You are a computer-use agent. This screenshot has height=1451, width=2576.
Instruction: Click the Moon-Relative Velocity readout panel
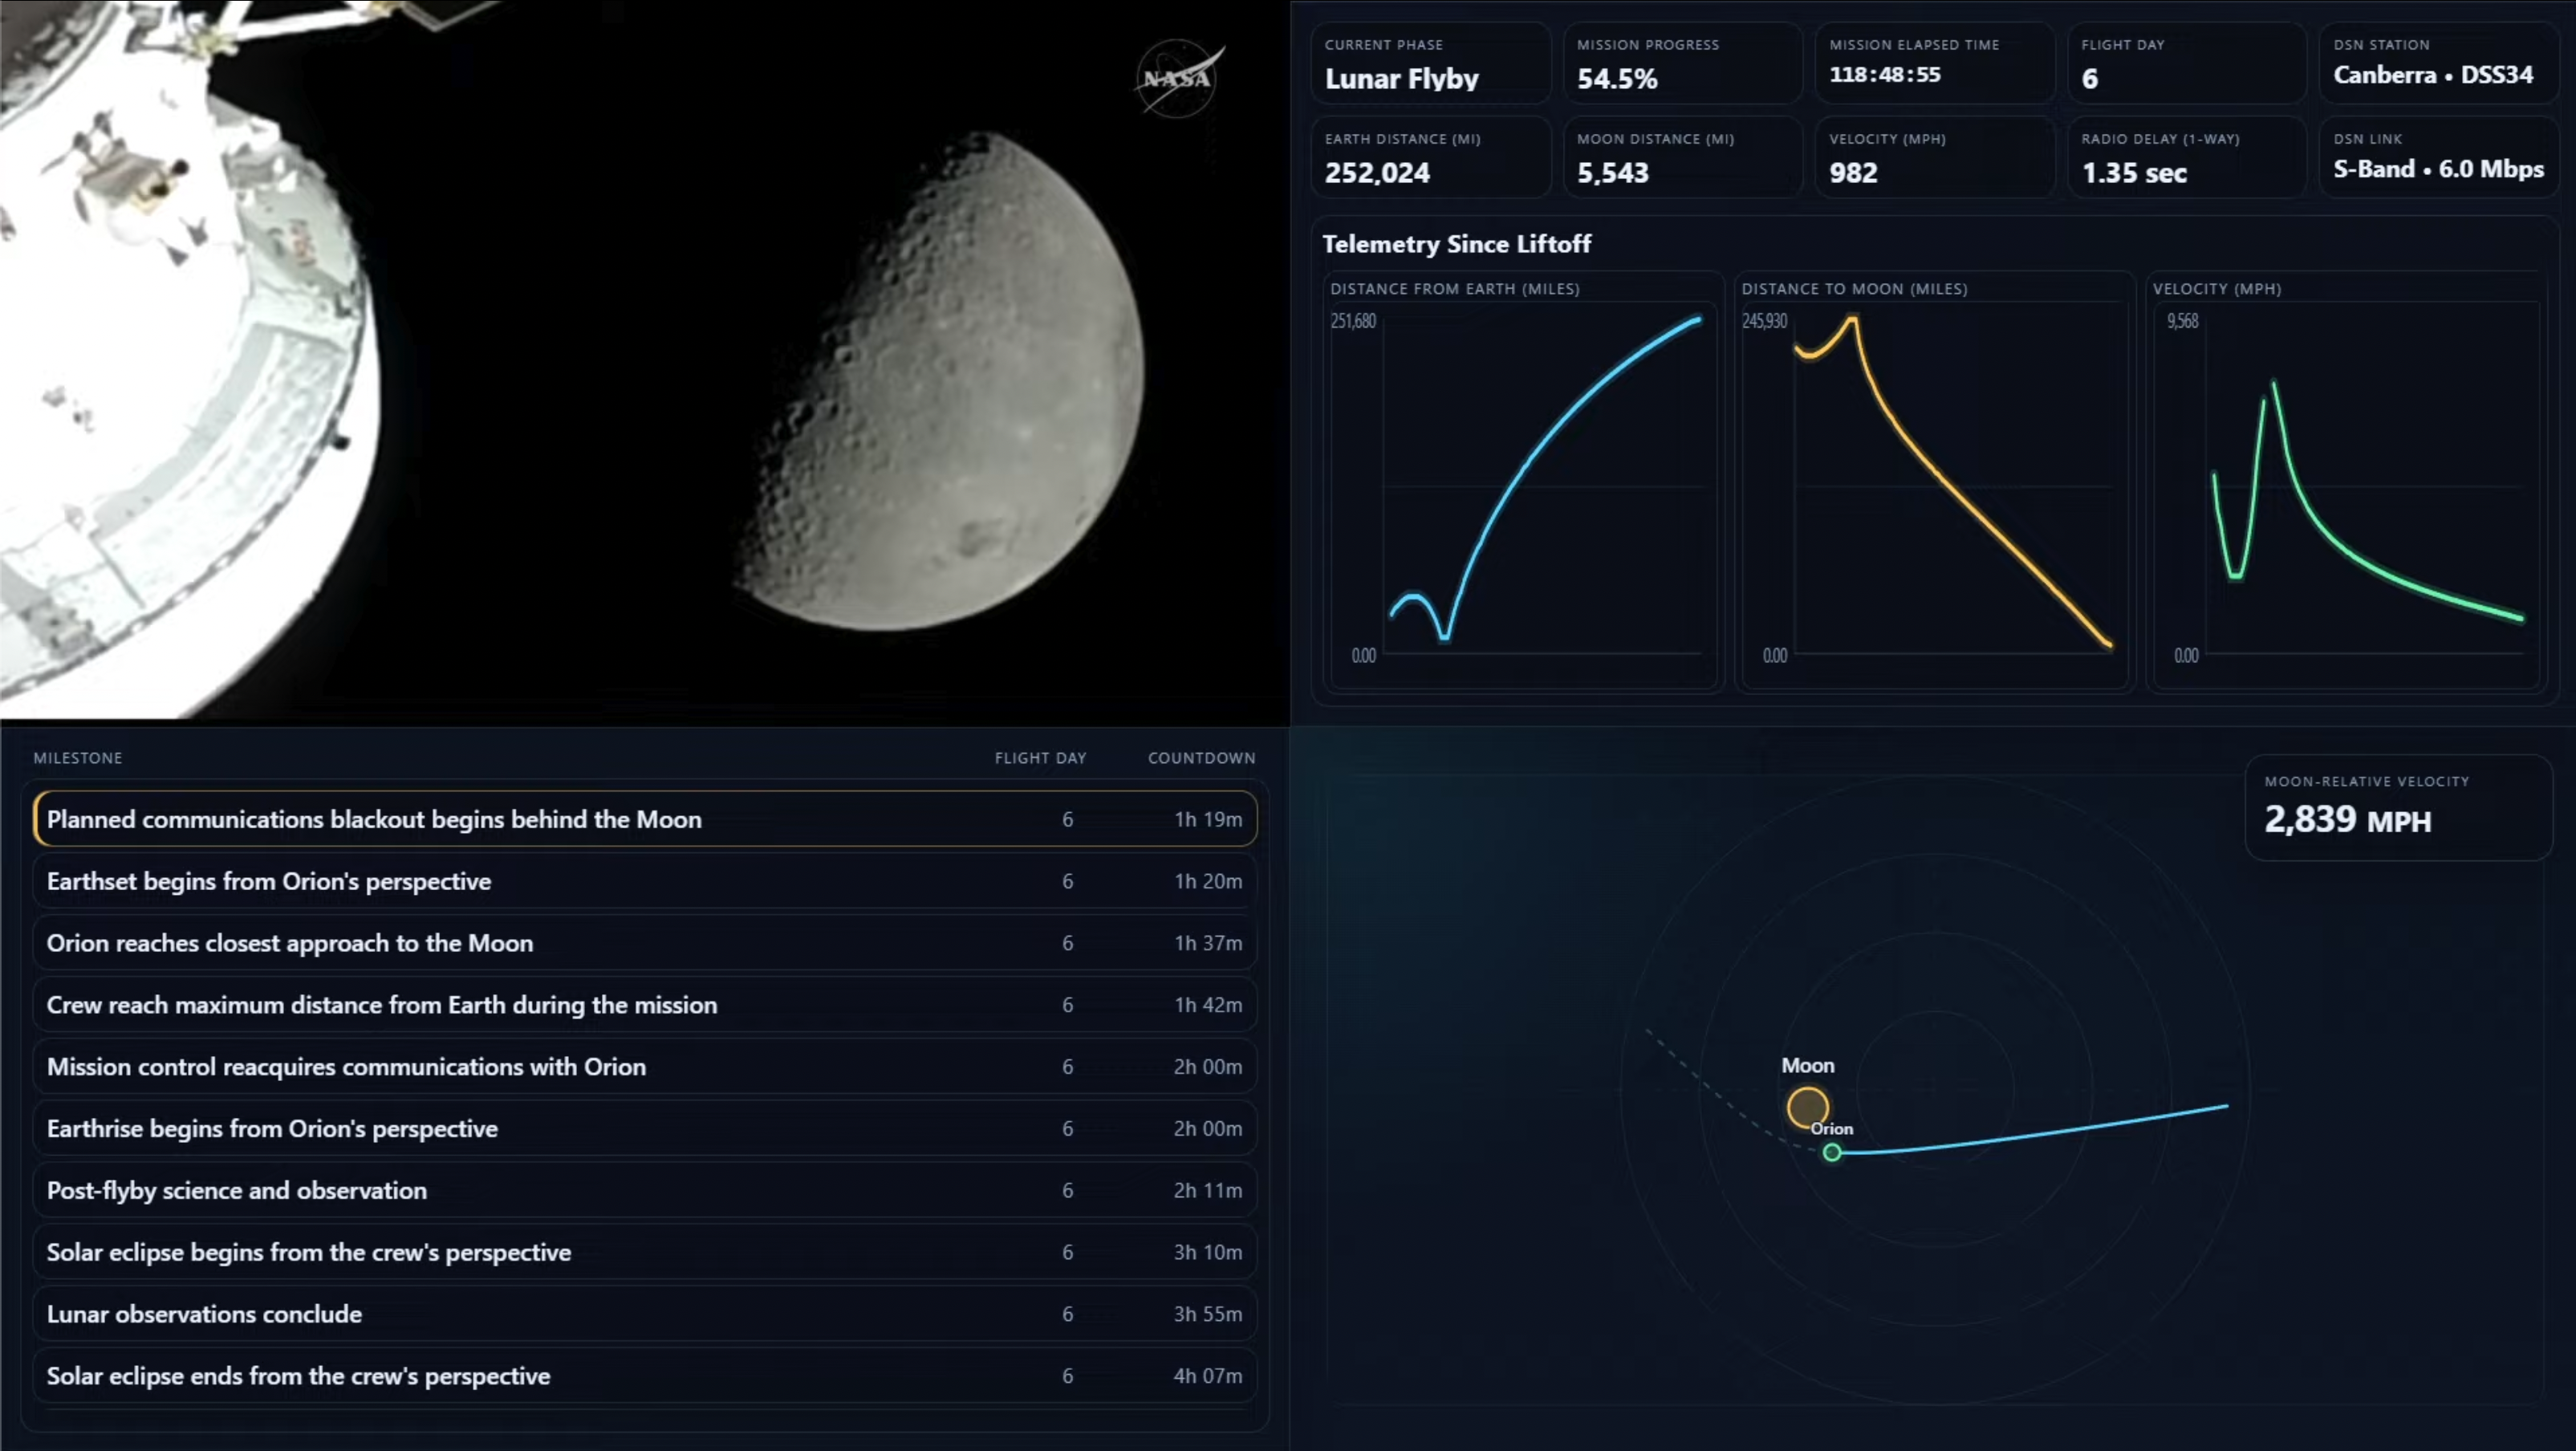coord(2398,808)
